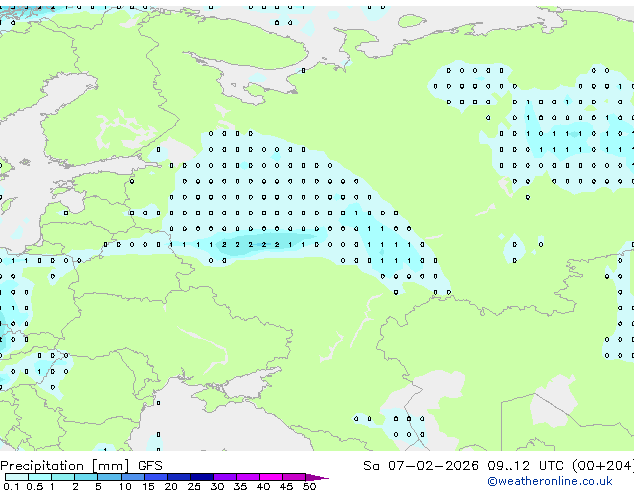The height and width of the screenshot is (490, 634).
Task: Click the "15" legend scale label
Action: (148, 486)
